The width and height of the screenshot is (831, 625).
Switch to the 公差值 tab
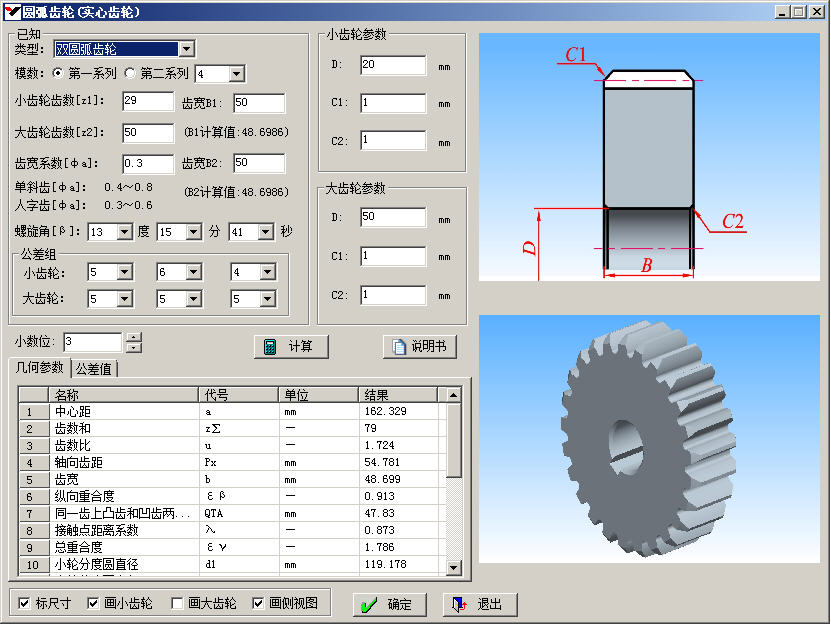click(95, 369)
